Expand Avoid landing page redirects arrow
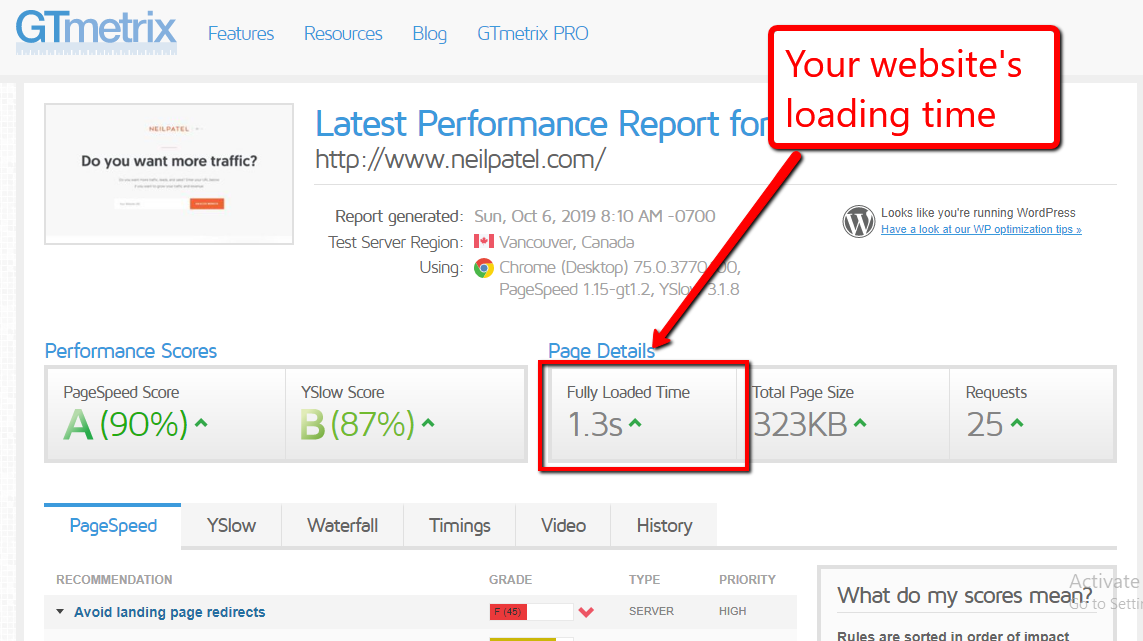The height and width of the screenshot is (641, 1143). pos(60,612)
